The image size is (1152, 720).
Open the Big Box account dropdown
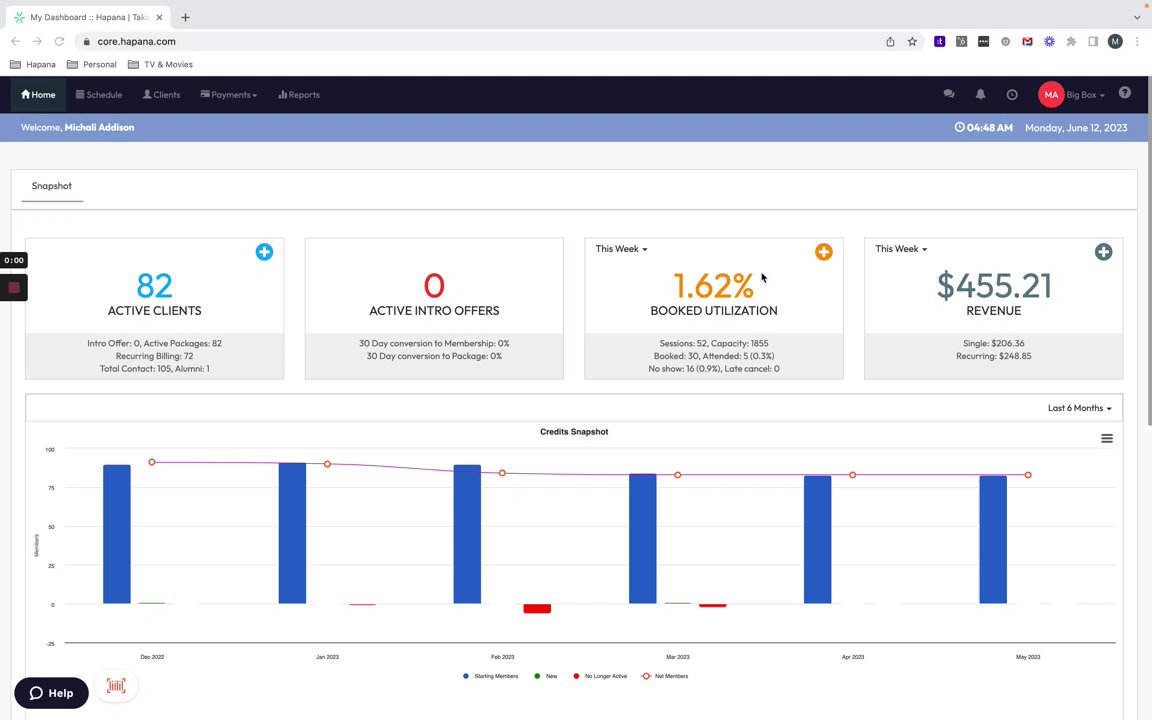click(x=1085, y=95)
